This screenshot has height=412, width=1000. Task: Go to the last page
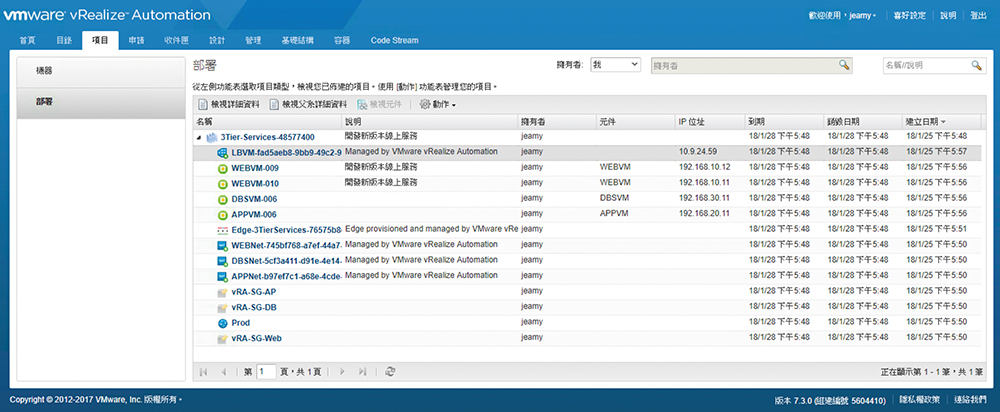(x=362, y=371)
